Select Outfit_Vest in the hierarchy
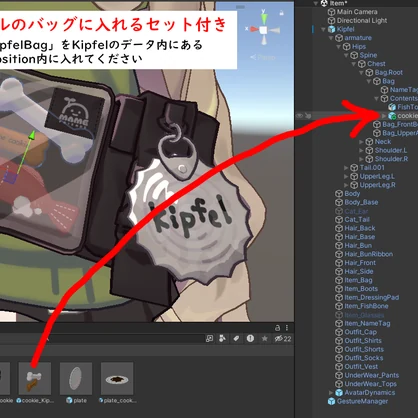Screen dimensions: 418x418 pos(361,367)
